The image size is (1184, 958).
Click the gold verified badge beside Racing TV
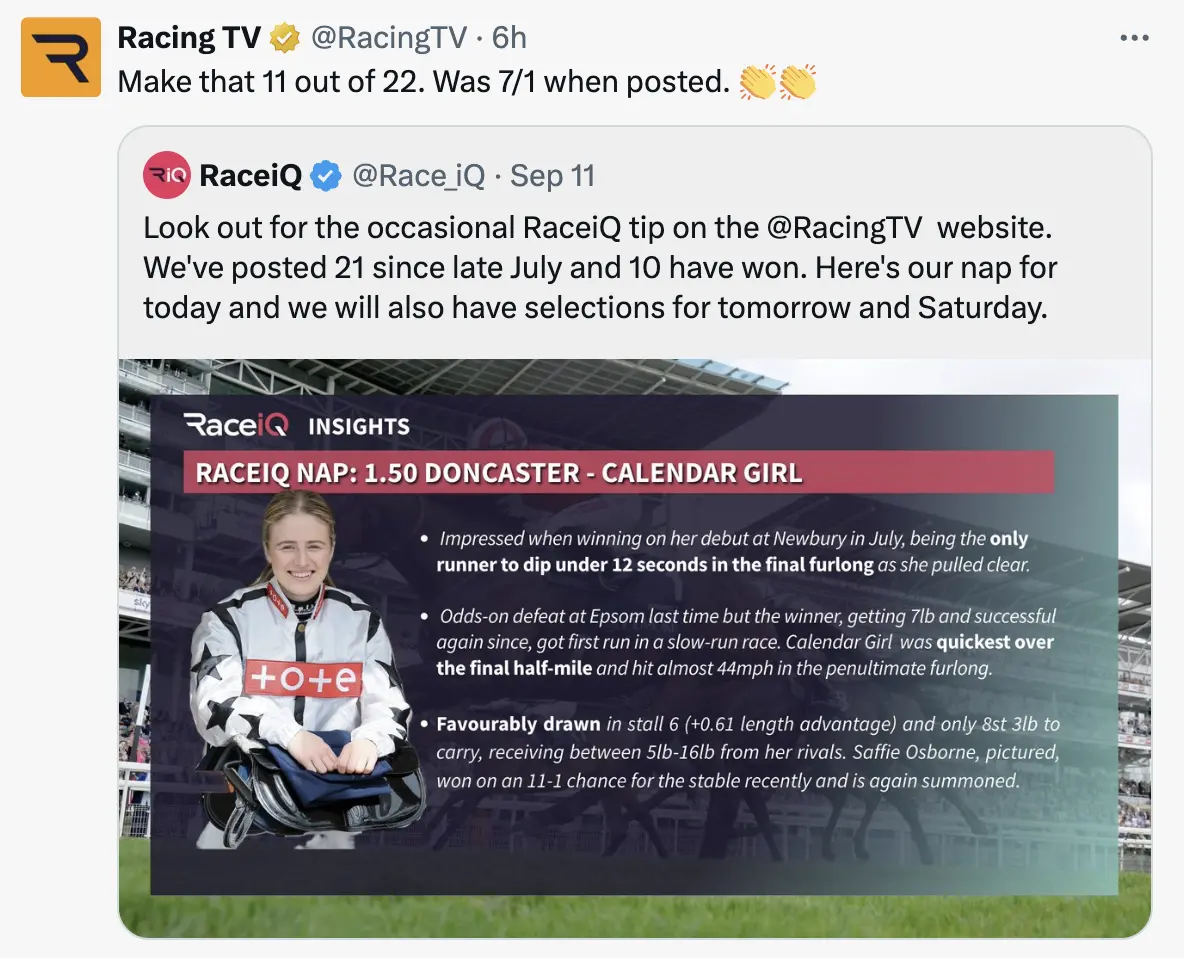tap(286, 38)
